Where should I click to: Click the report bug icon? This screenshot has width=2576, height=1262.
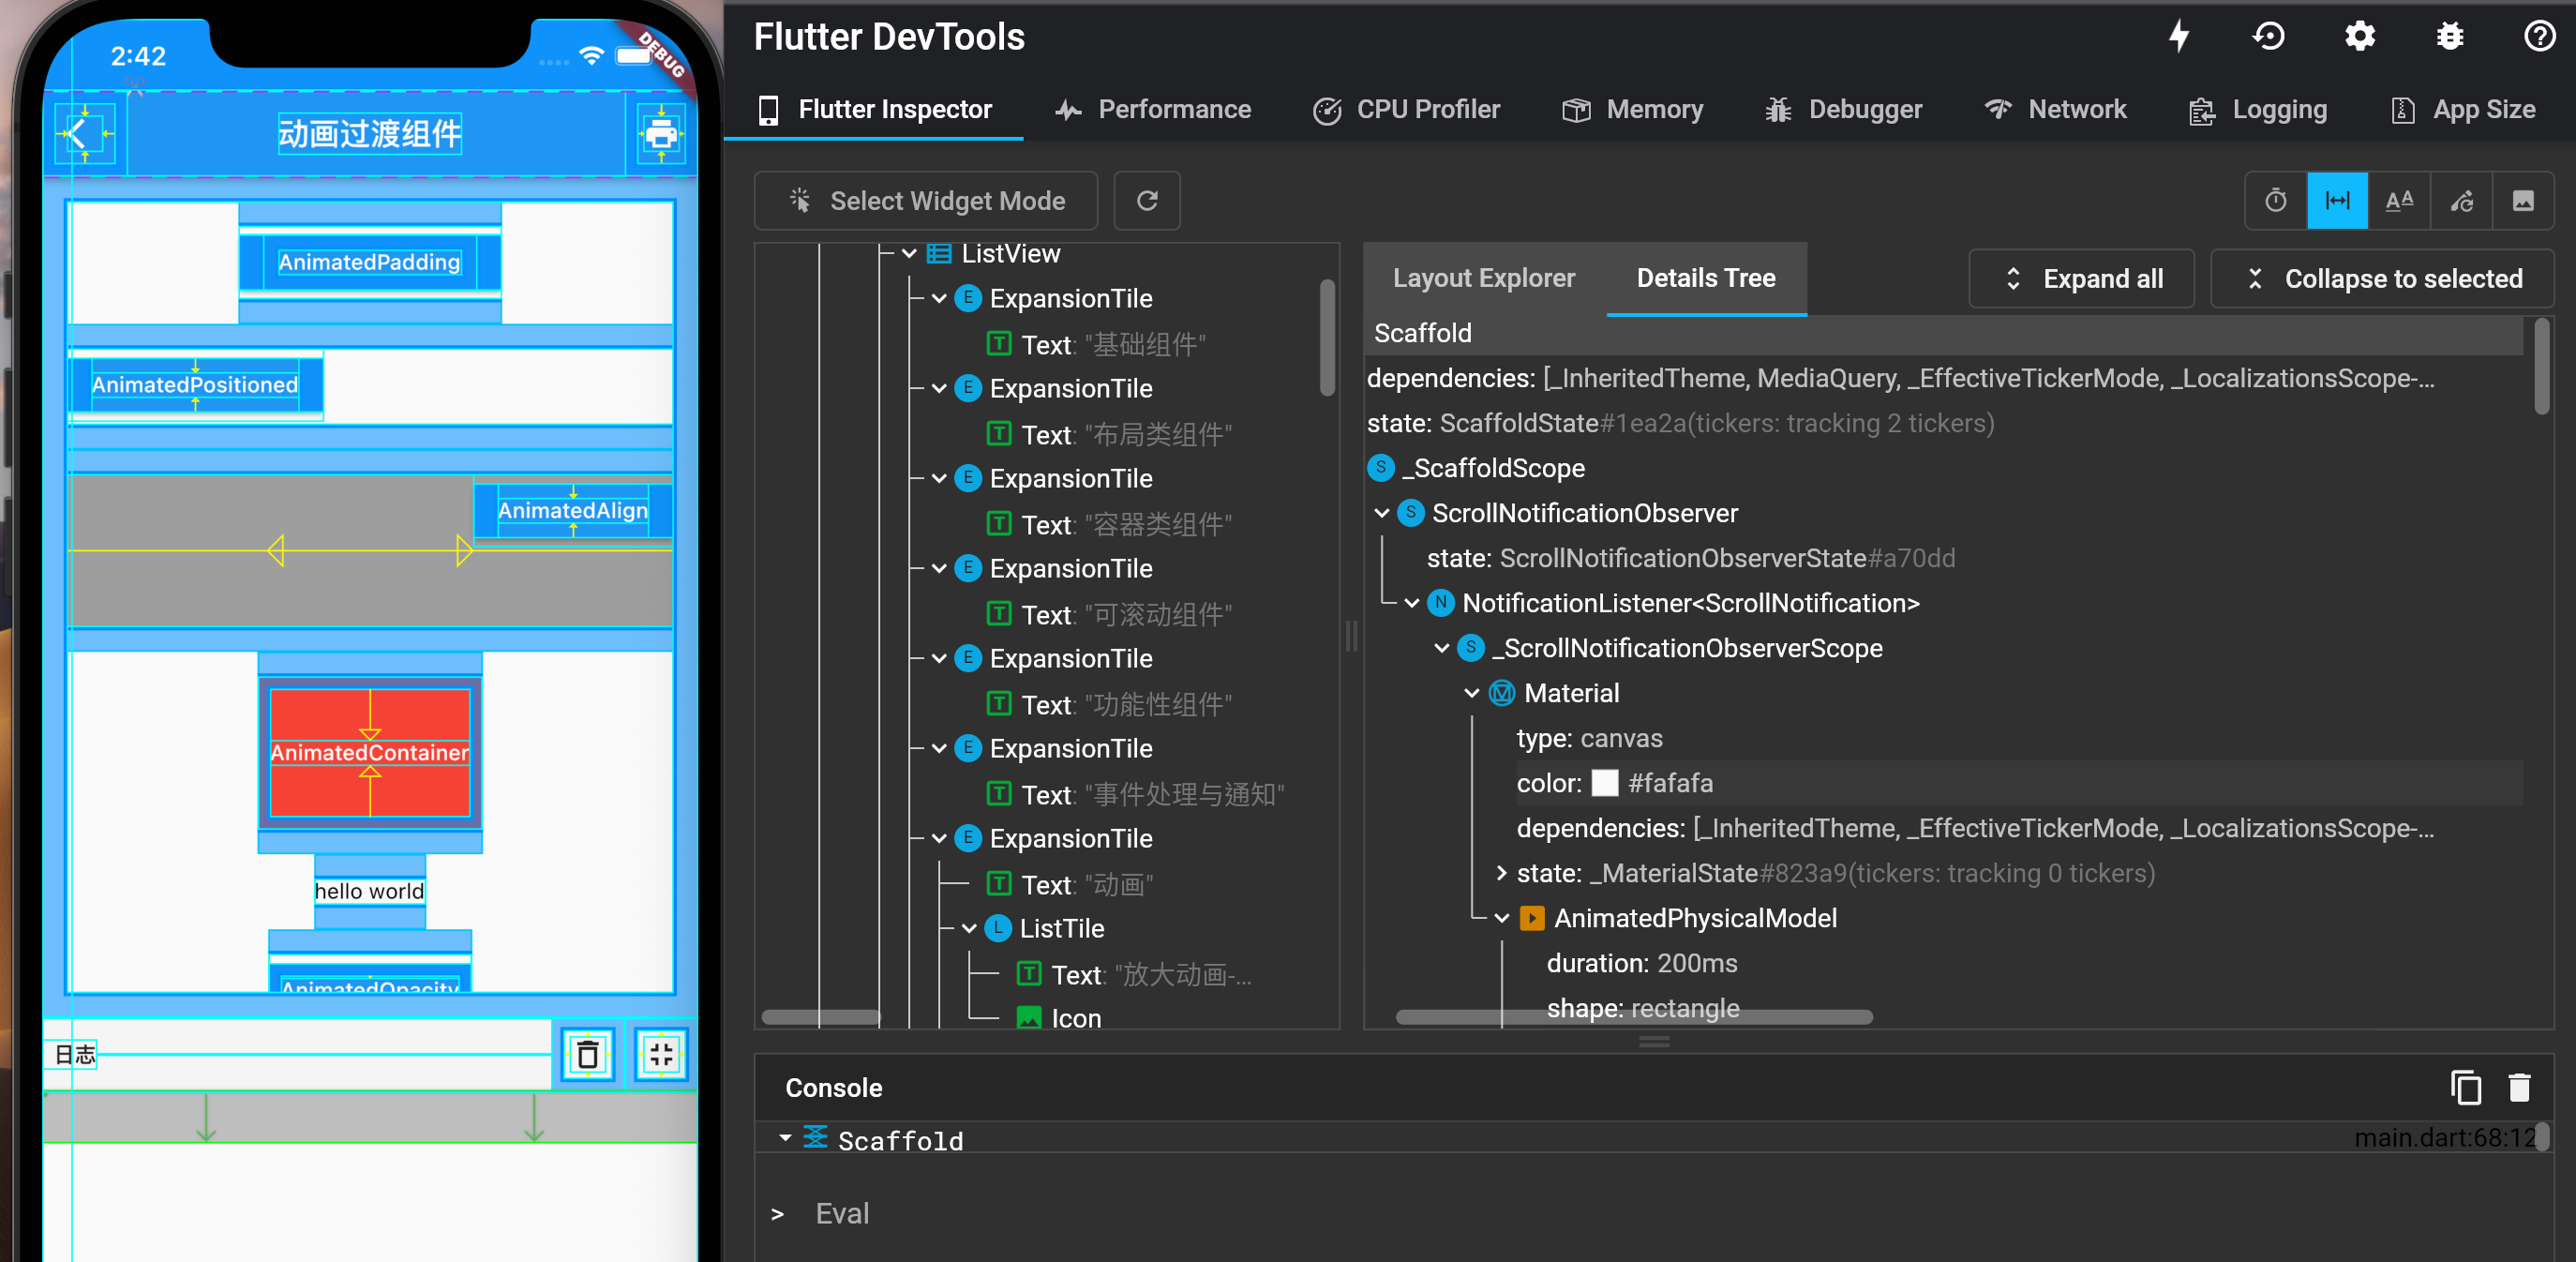2449,37
